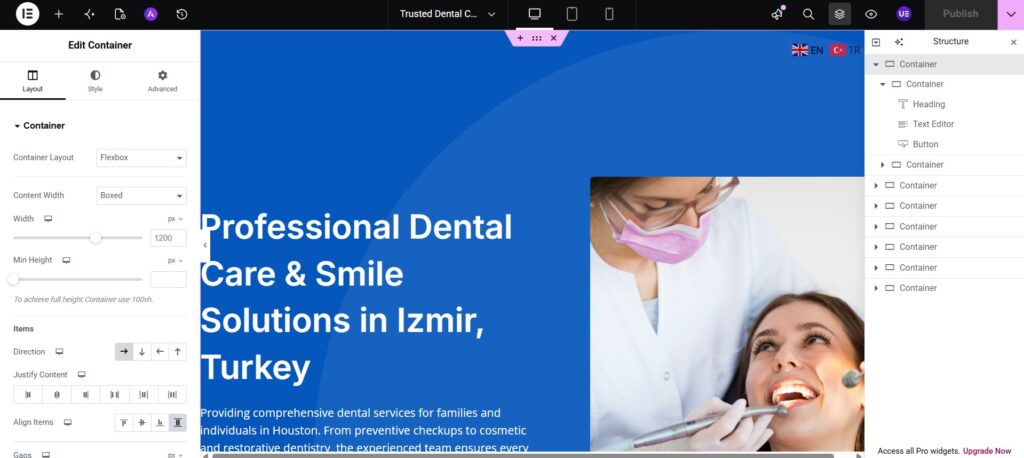This screenshot has height=458, width=1024.
Task: Set Justify Content to space evenly
Action: click(x=172, y=395)
